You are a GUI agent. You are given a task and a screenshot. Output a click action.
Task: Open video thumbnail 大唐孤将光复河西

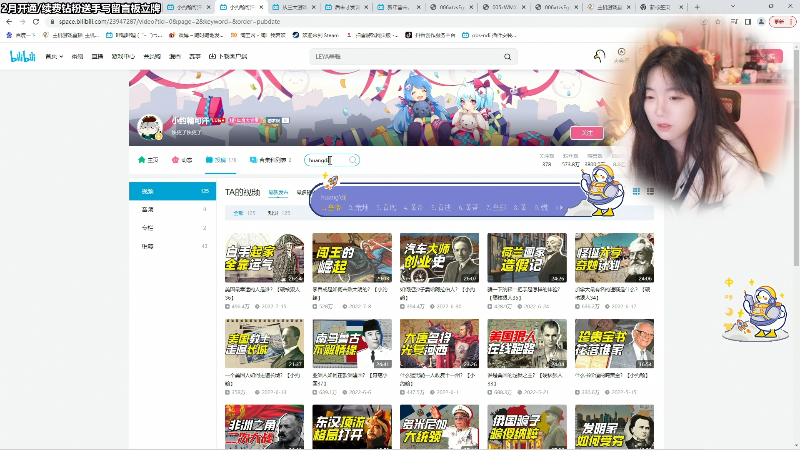click(439, 343)
